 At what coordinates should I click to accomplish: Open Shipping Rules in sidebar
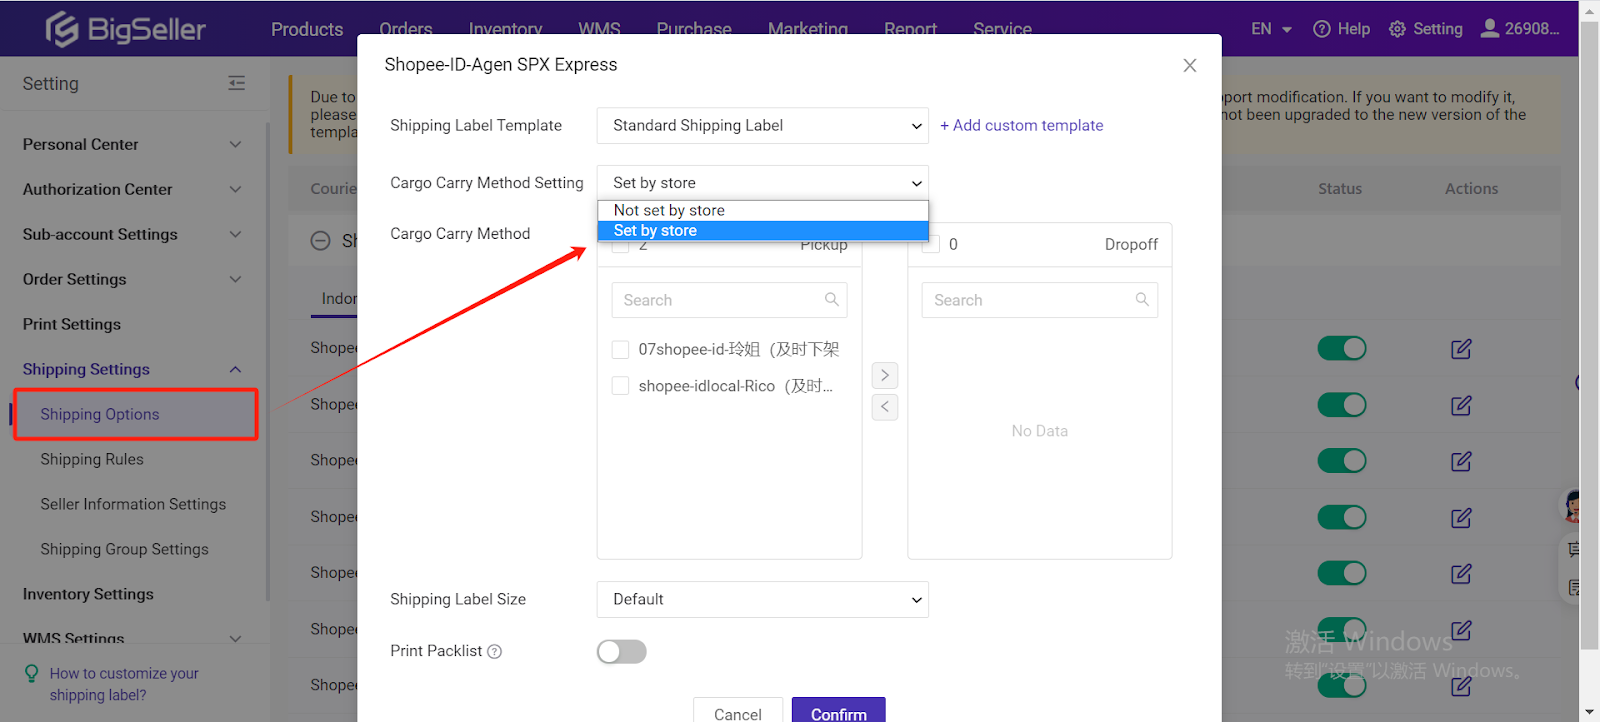click(x=92, y=459)
